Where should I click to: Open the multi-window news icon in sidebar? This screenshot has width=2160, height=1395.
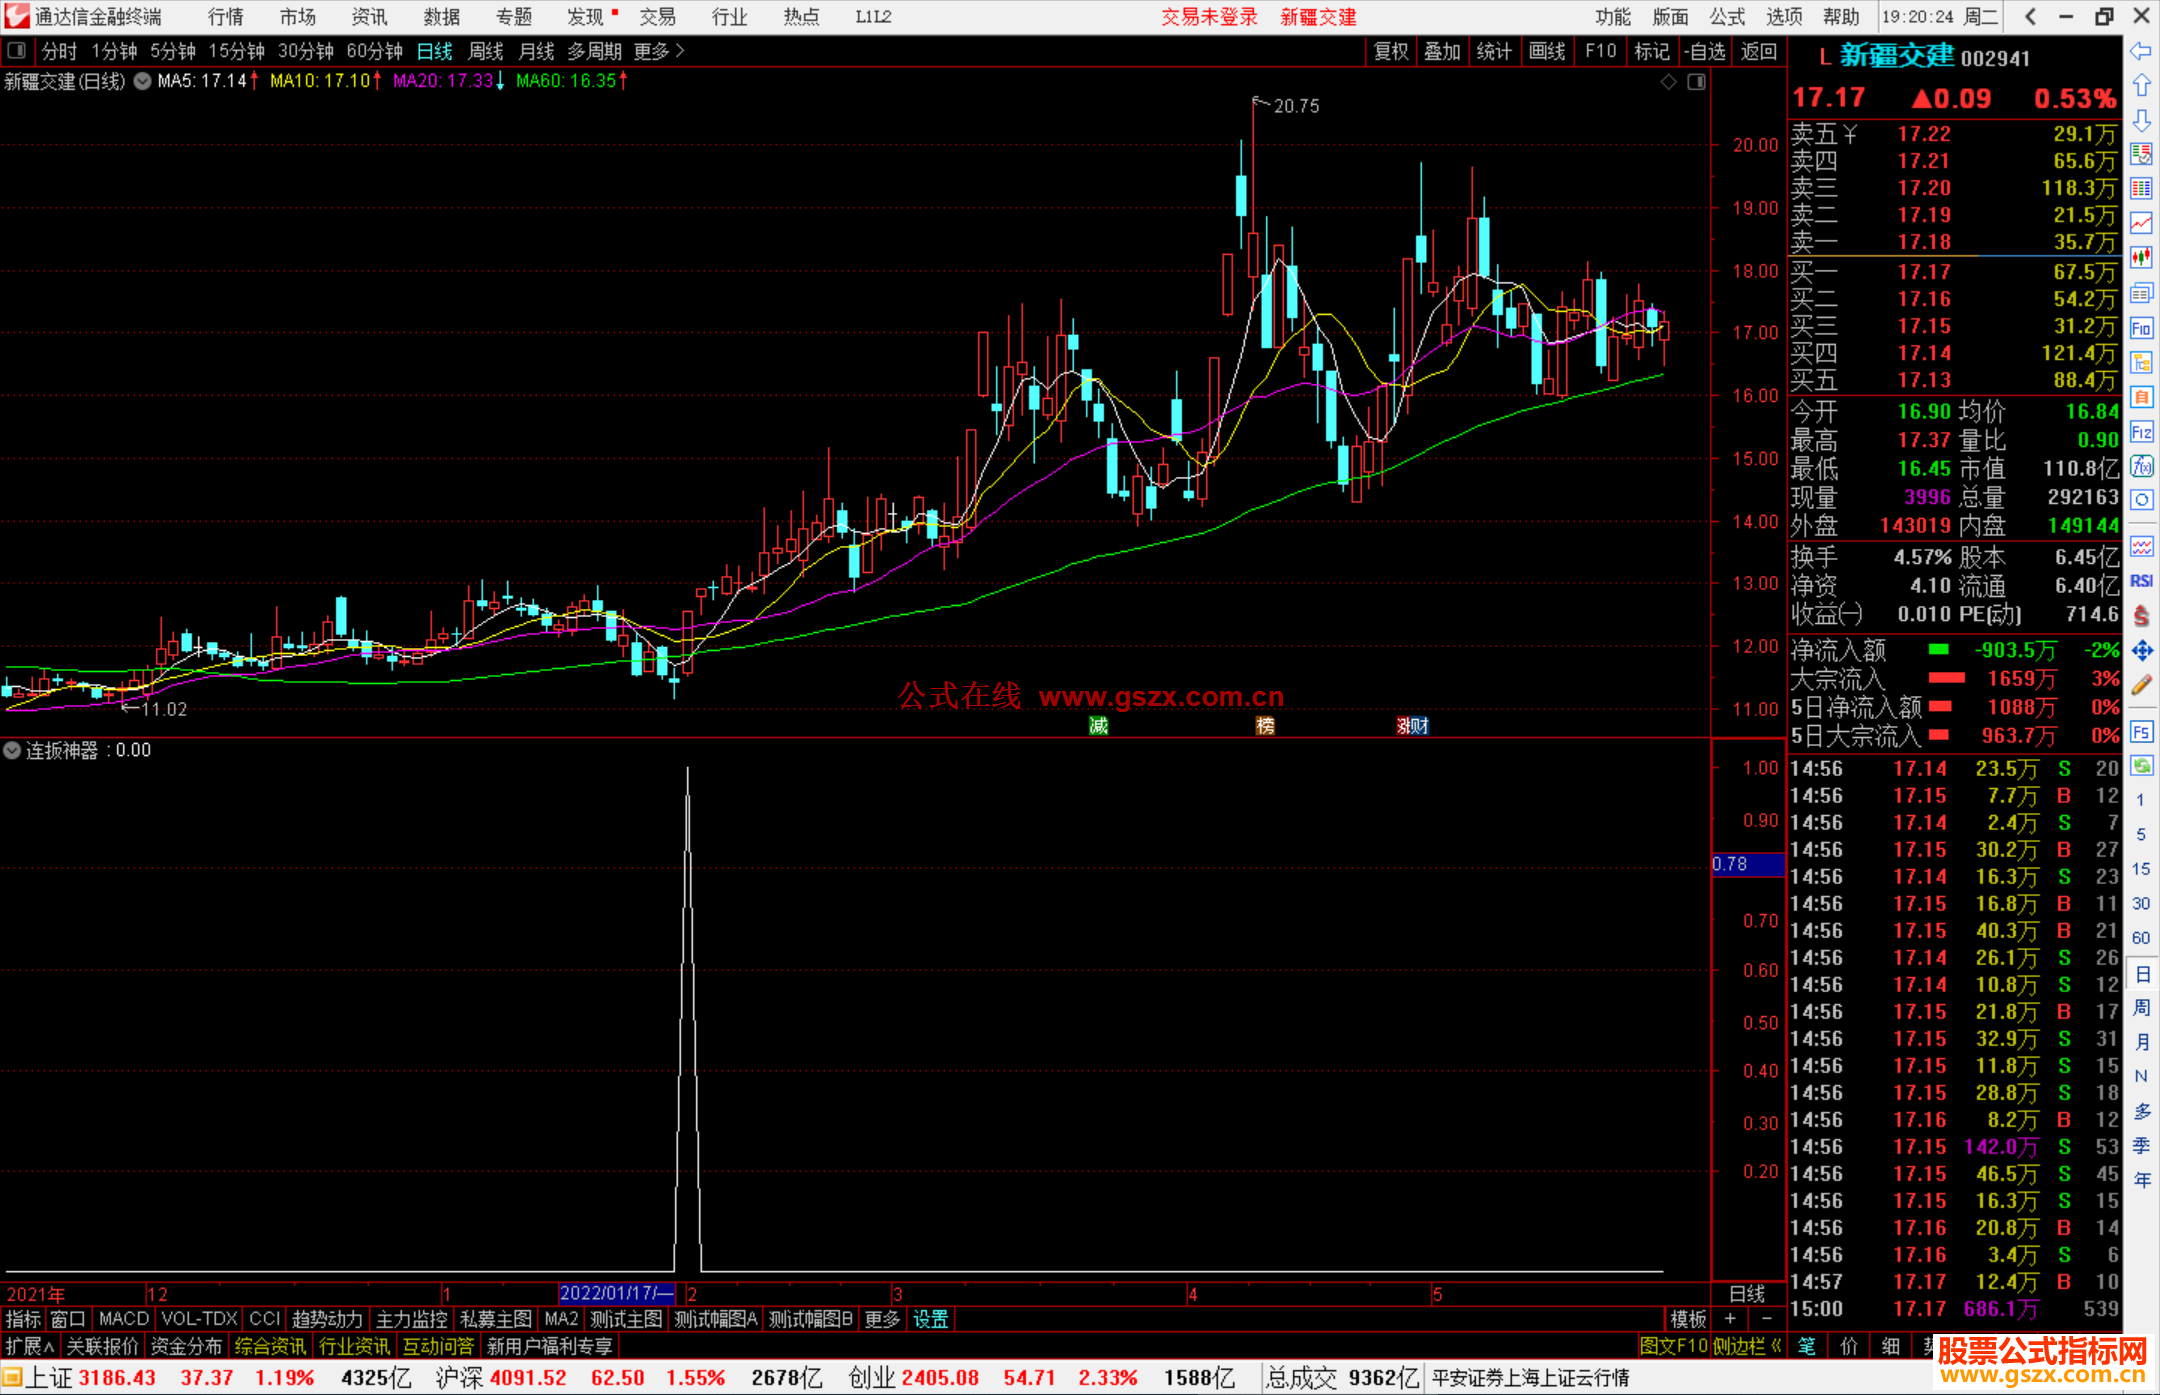2141,293
